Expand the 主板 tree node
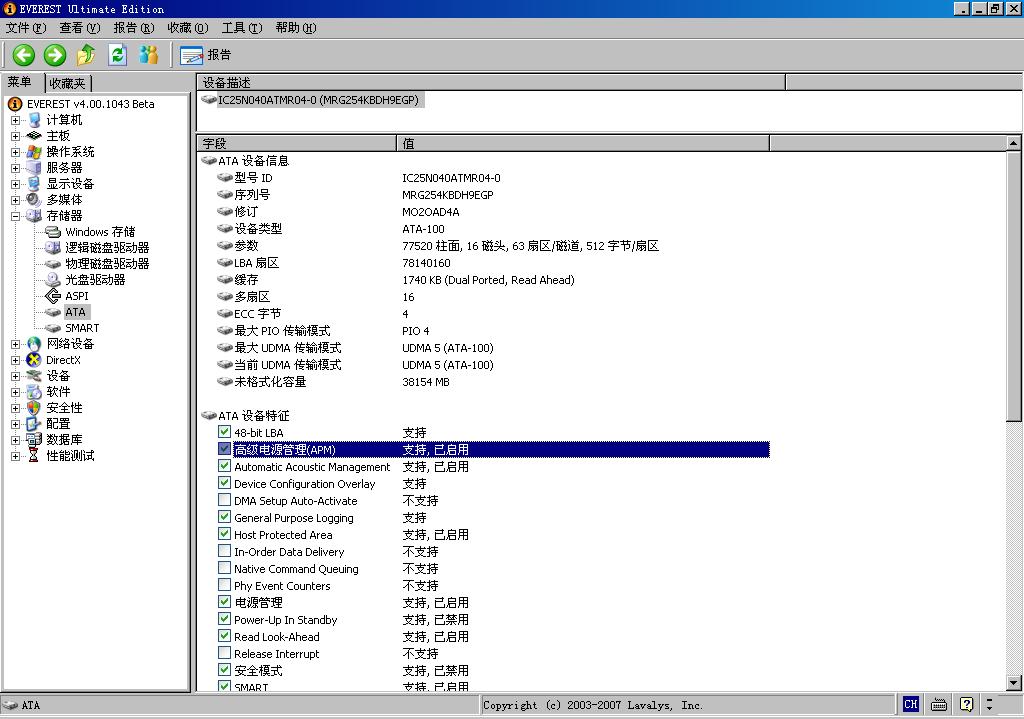 pos(16,136)
